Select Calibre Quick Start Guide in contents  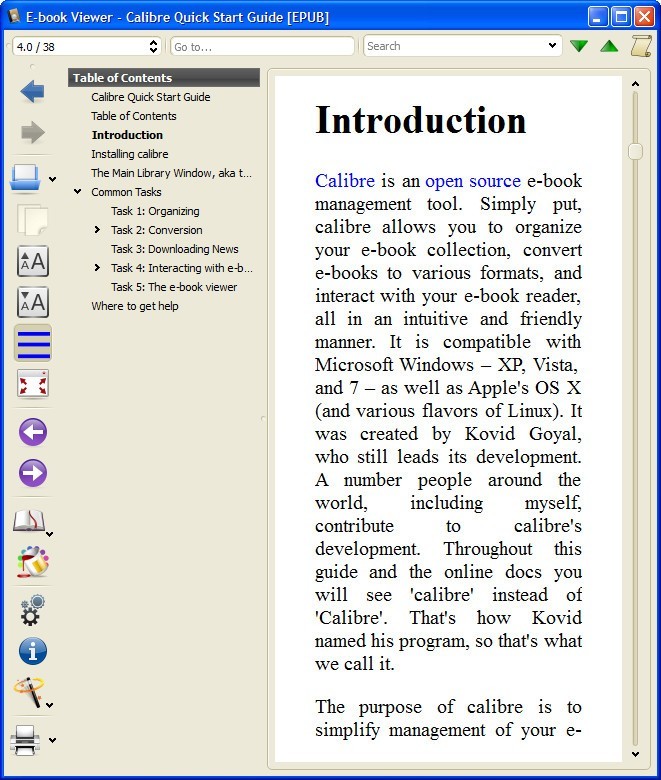tap(151, 97)
